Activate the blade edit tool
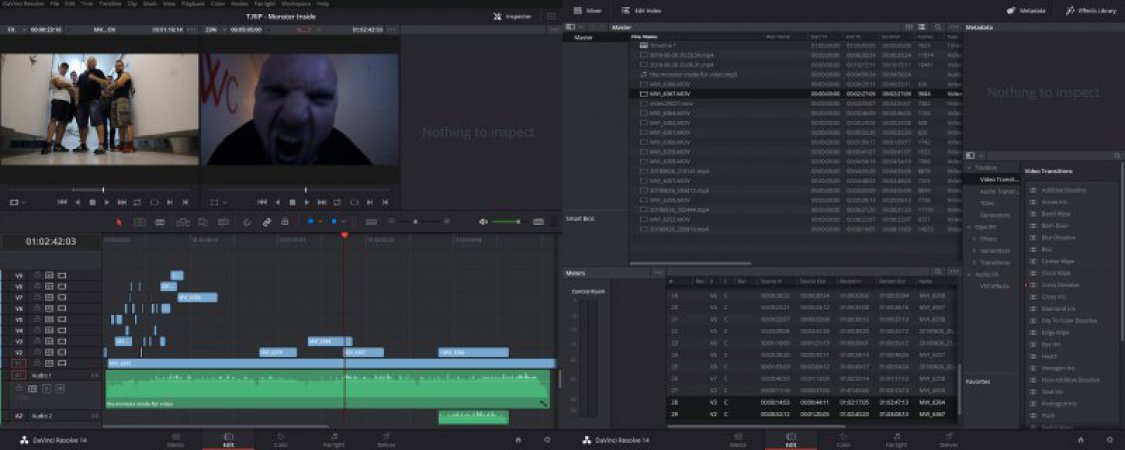 click(x=159, y=222)
